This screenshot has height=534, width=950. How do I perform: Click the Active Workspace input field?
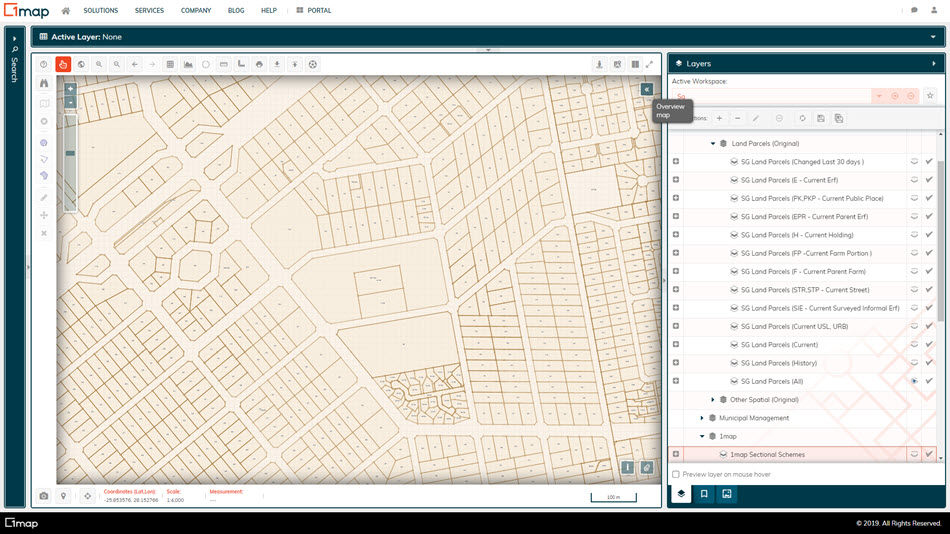click(771, 96)
